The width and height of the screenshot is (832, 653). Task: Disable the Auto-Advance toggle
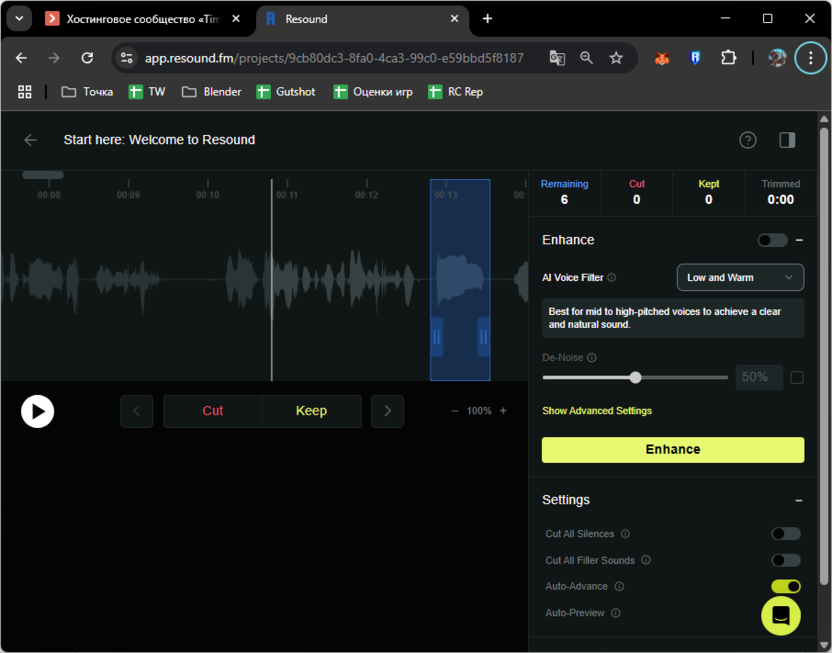coord(785,587)
